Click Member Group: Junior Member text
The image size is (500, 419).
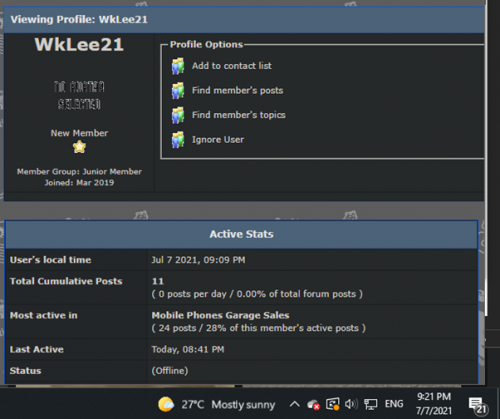pyautogui.click(x=79, y=172)
